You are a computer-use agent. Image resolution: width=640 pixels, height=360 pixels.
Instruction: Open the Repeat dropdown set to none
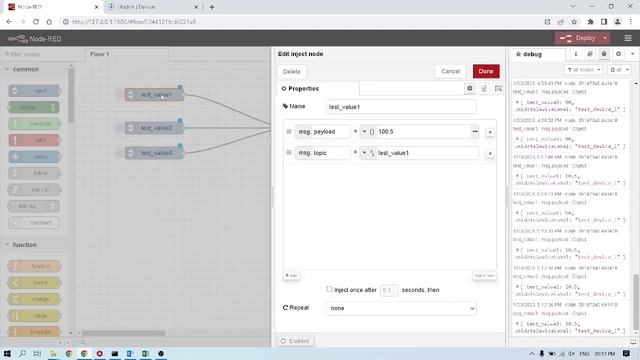tap(401, 309)
